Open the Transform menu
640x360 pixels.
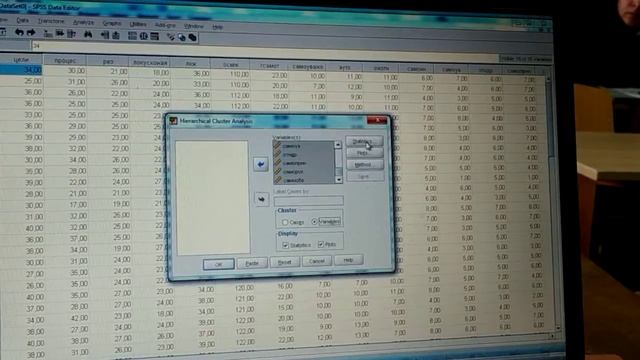click(x=51, y=21)
